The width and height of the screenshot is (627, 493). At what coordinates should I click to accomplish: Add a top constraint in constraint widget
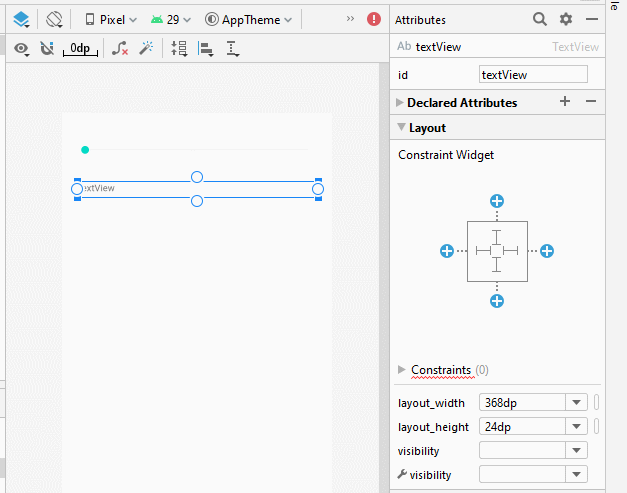pyautogui.click(x=497, y=201)
